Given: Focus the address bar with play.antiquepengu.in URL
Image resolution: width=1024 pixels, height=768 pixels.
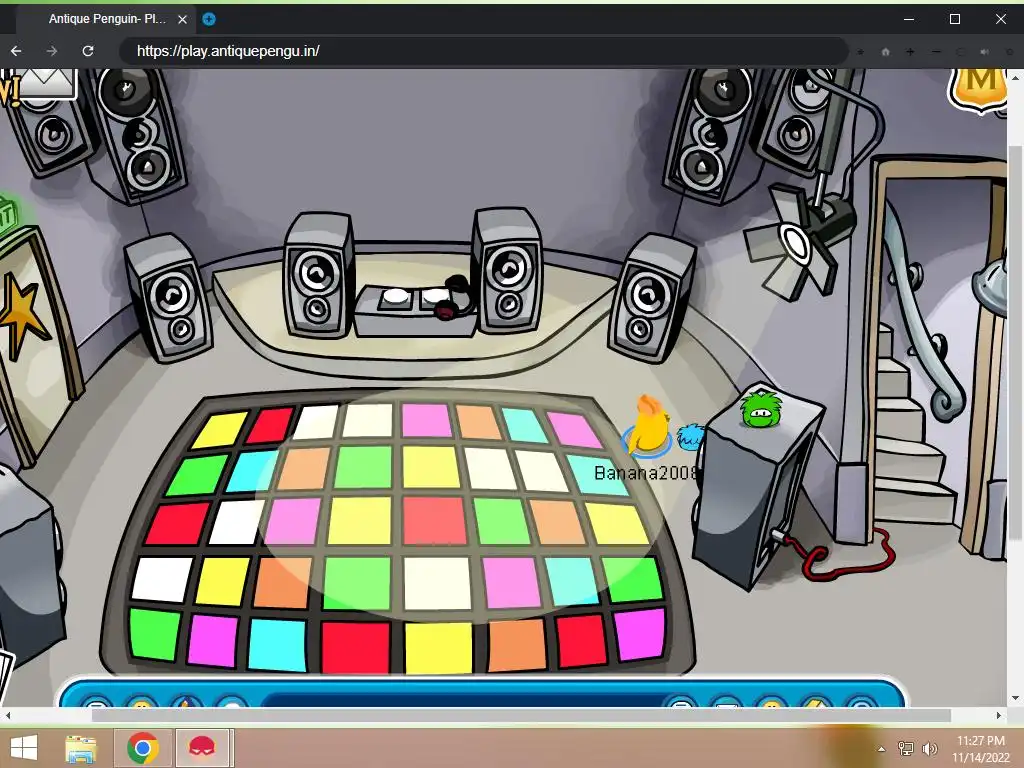Looking at the screenshot, I should (x=483, y=51).
